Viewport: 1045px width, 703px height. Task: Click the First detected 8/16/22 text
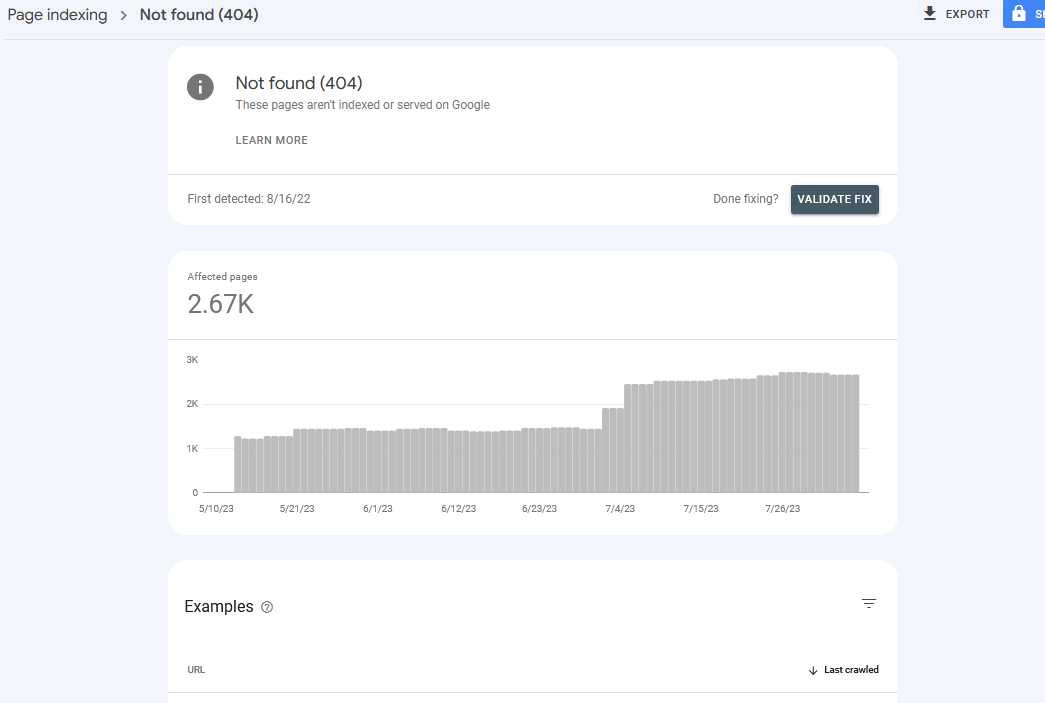[x=249, y=199]
